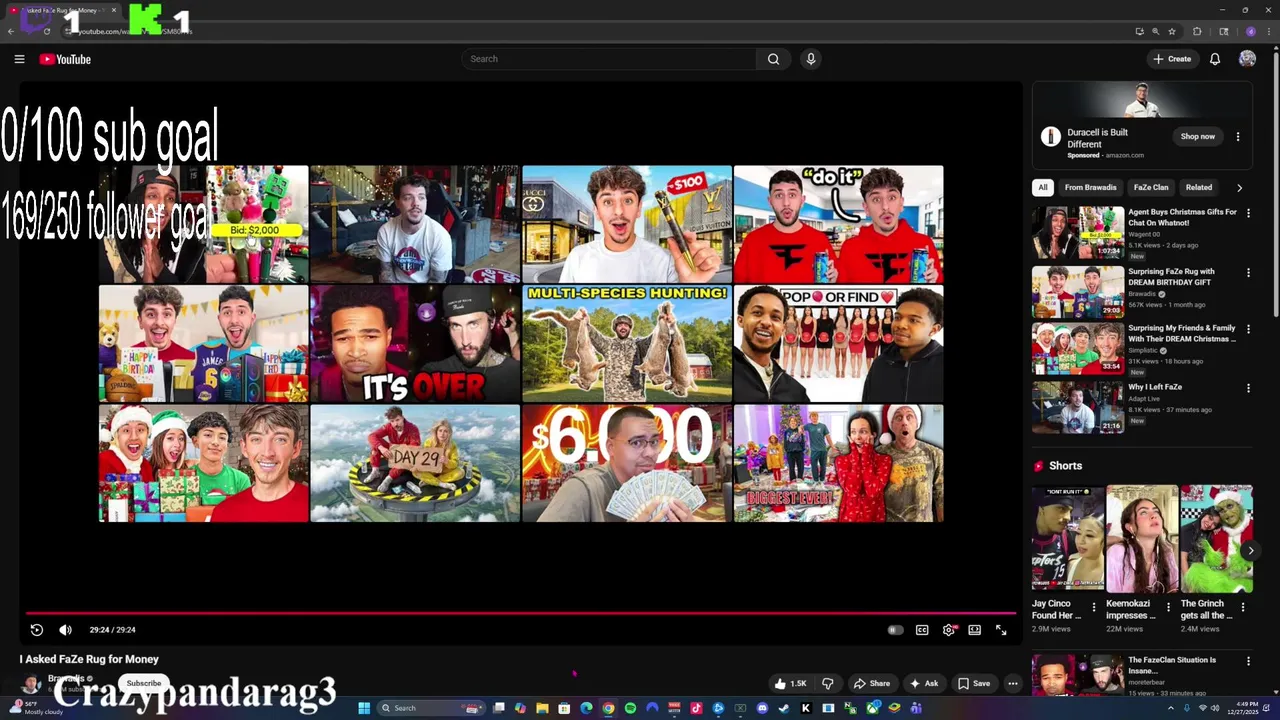Mute the video with the speaker icon

pyautogui.click(x=65, y=630)
